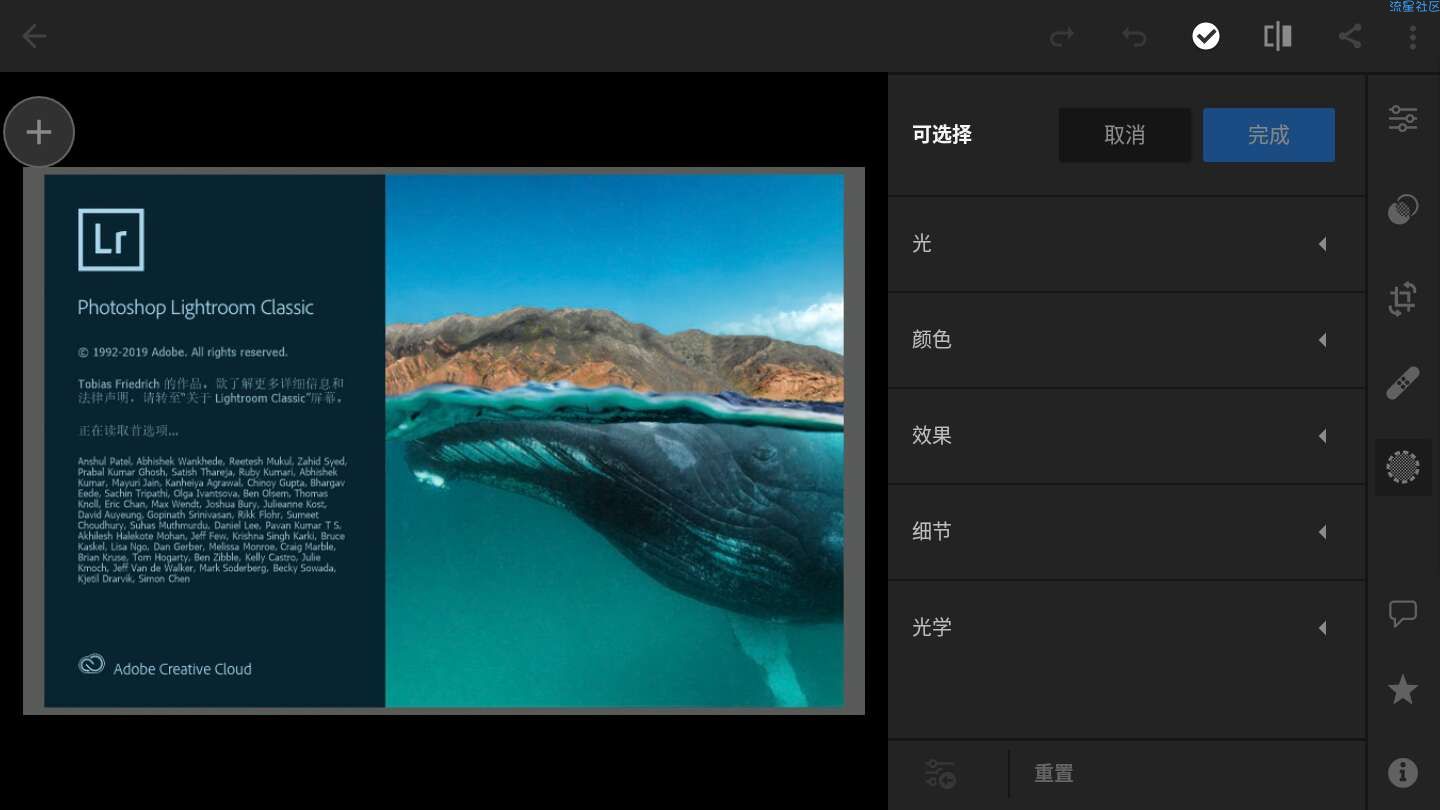Expand the 光 panel

point(1127,244)
